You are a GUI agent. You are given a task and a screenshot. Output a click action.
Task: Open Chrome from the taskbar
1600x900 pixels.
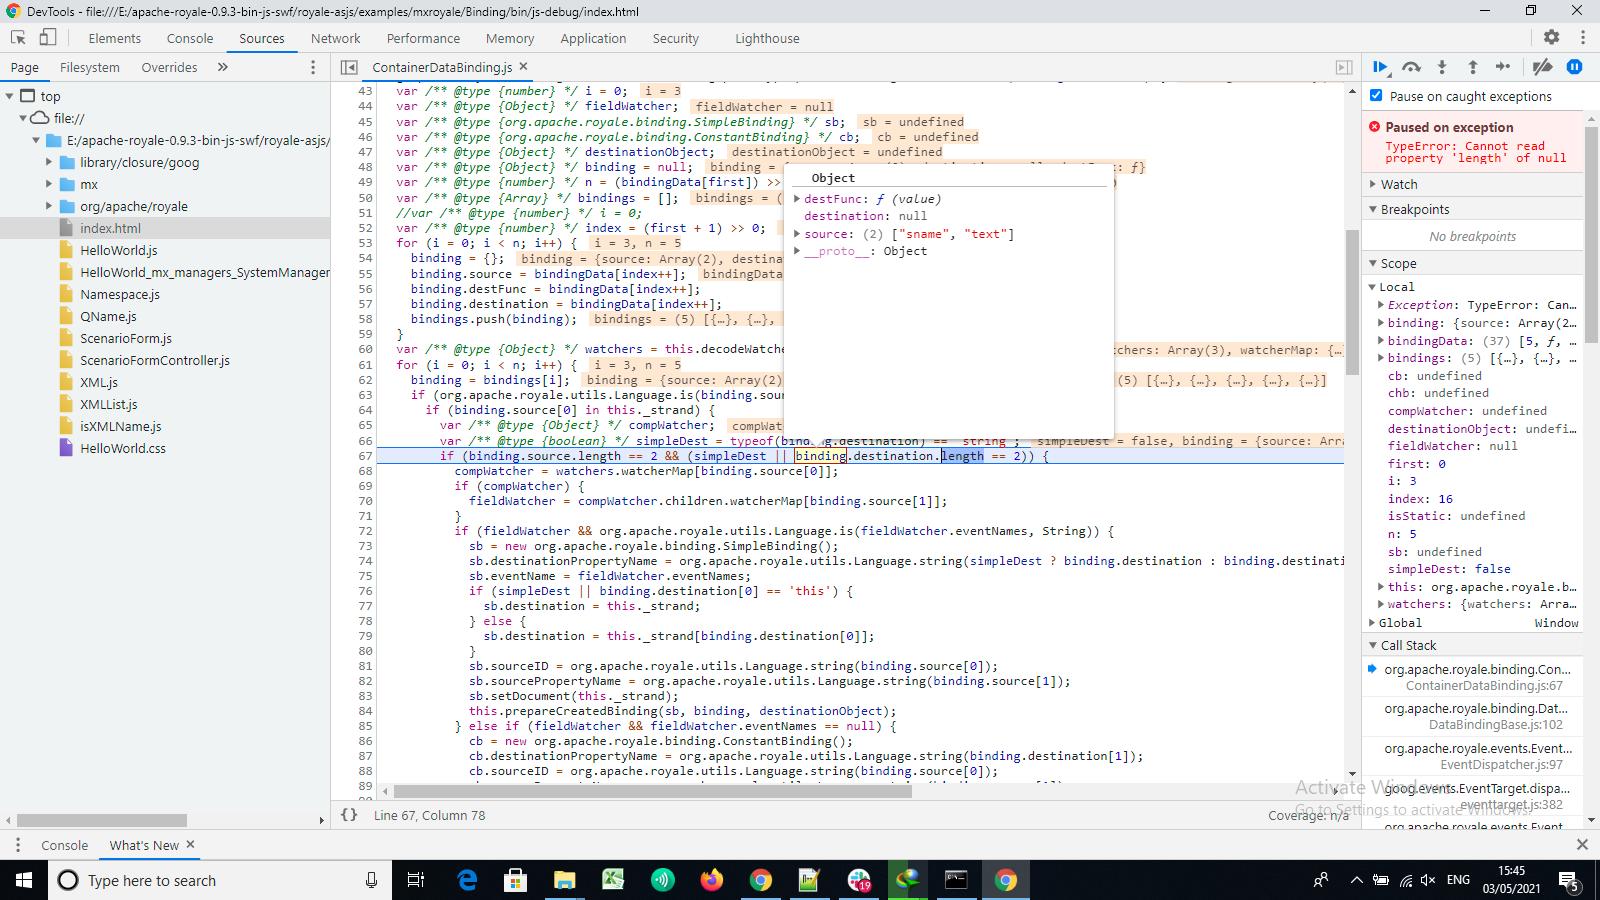click(1005, 880)
